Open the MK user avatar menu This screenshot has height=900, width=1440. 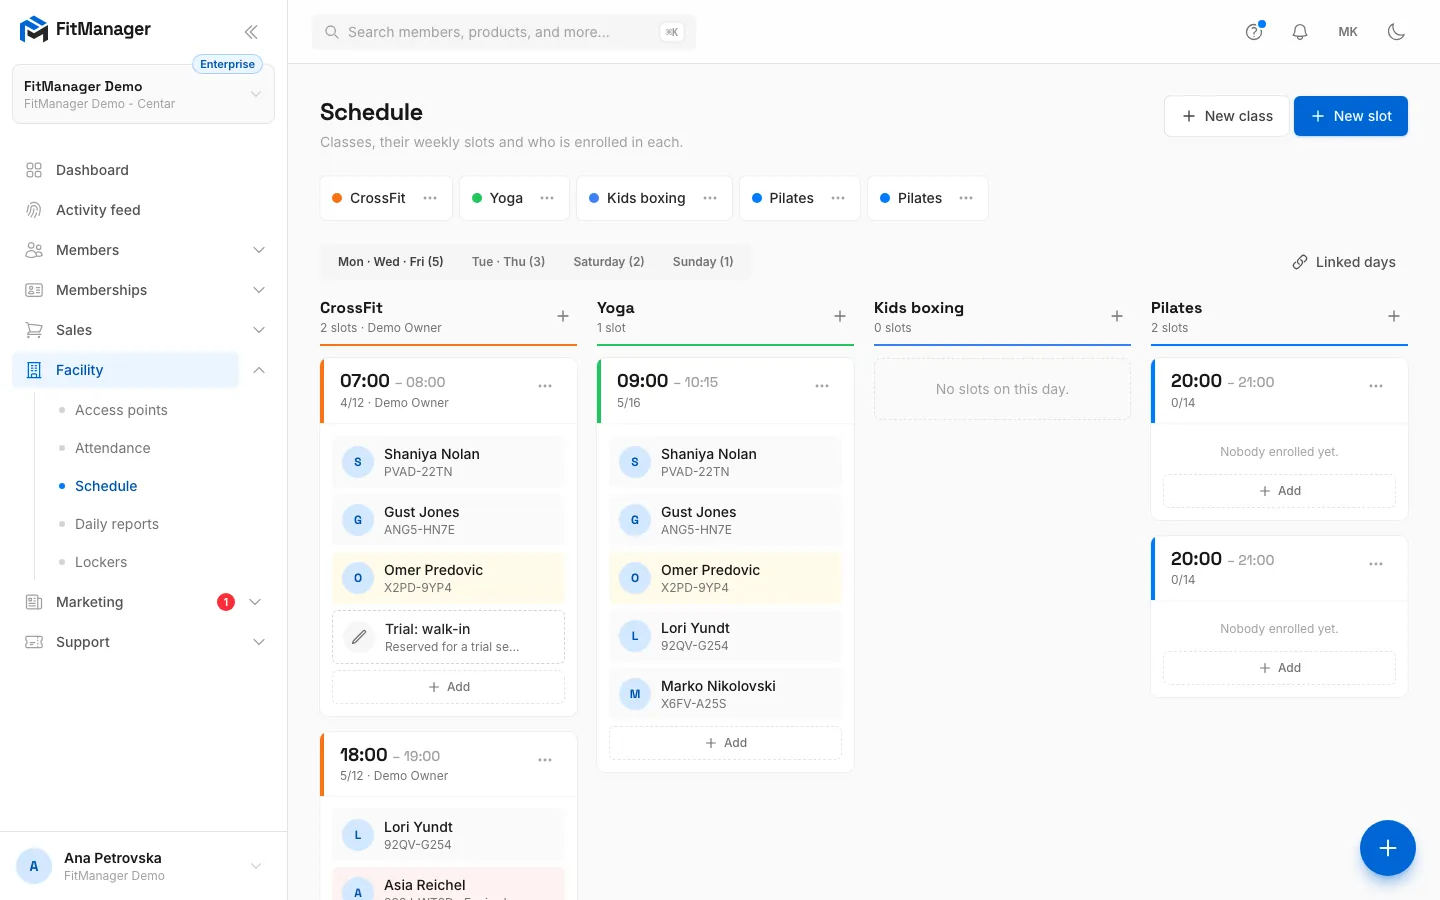(x=1348, y=32)
